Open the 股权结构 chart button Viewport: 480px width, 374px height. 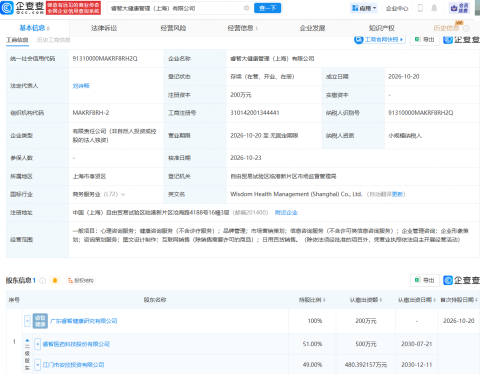(x=81, y=281)
